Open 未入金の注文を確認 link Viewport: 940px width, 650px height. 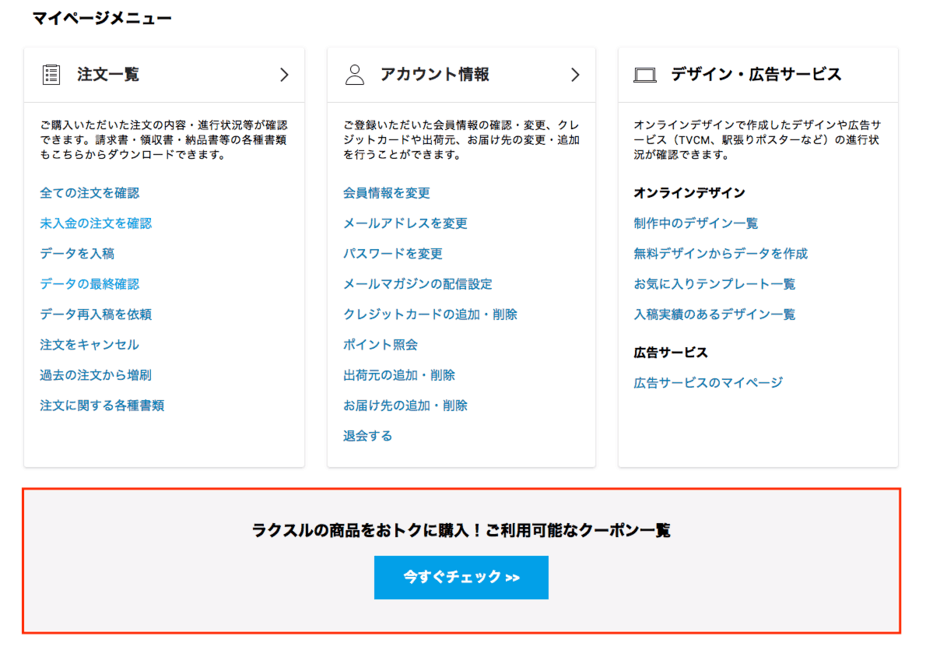96,223
